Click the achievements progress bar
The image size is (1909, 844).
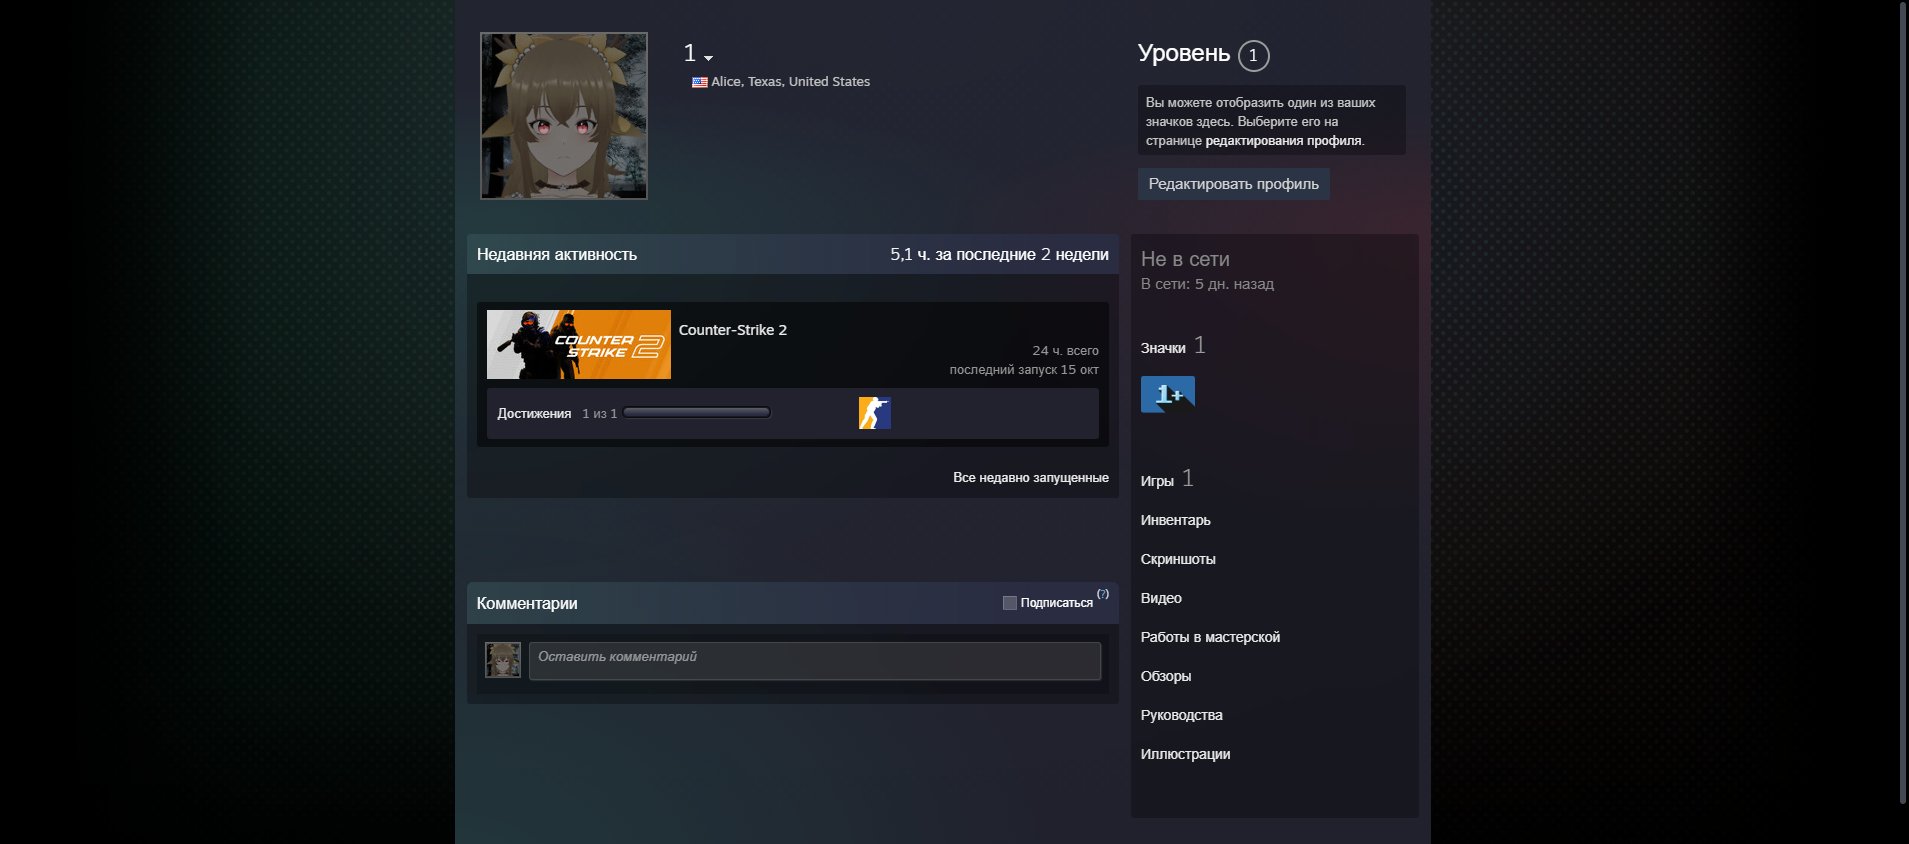[696, 413]
